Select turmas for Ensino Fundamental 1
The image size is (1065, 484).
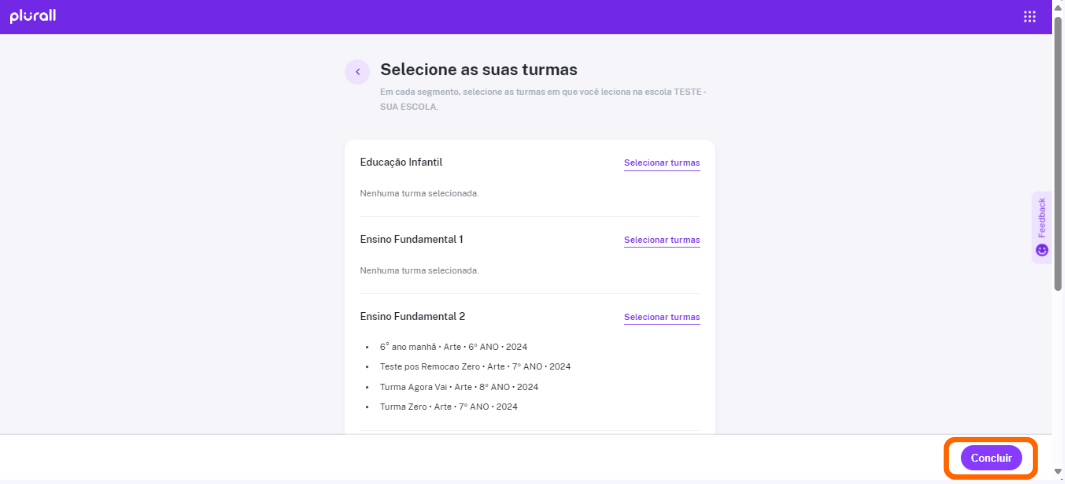click(662, 240)
